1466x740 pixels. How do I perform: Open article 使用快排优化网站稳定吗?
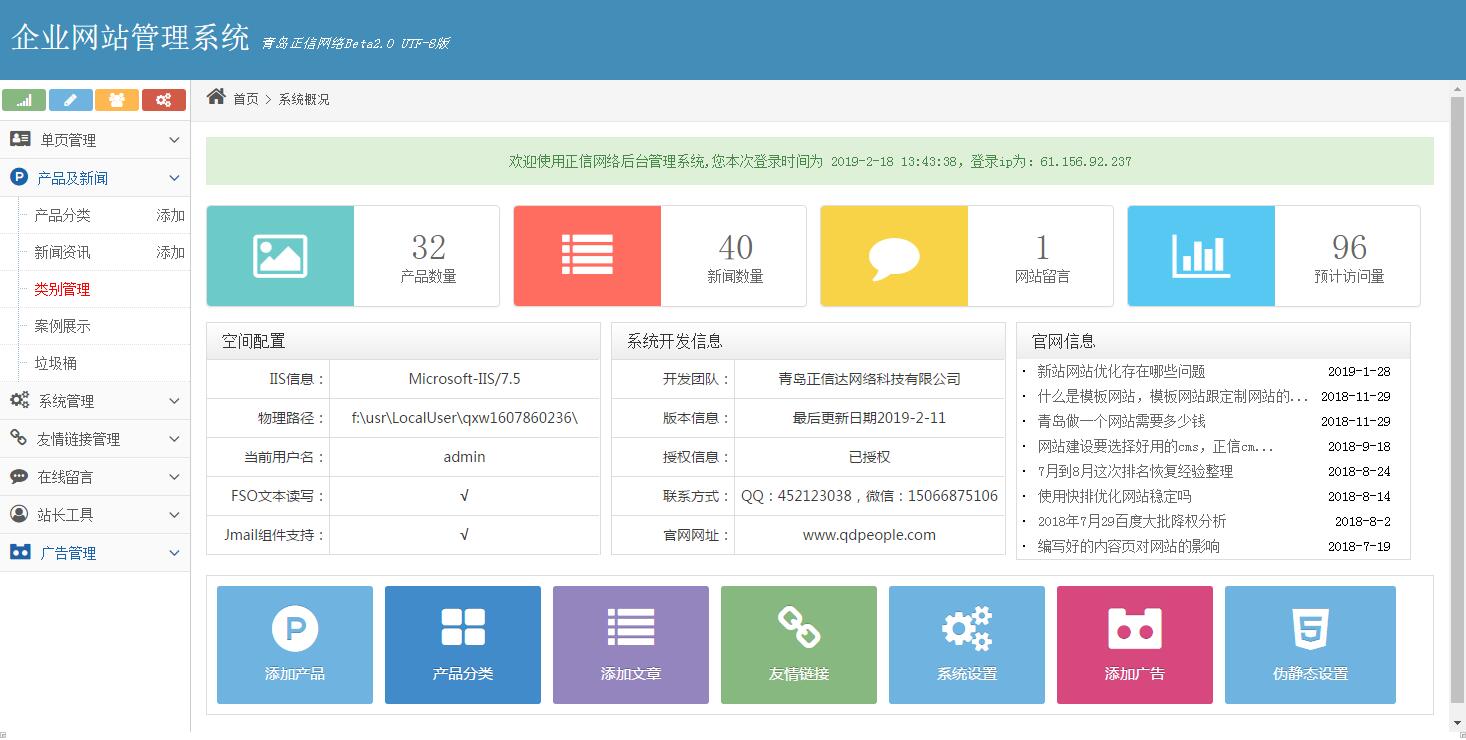coord(1114,496)
